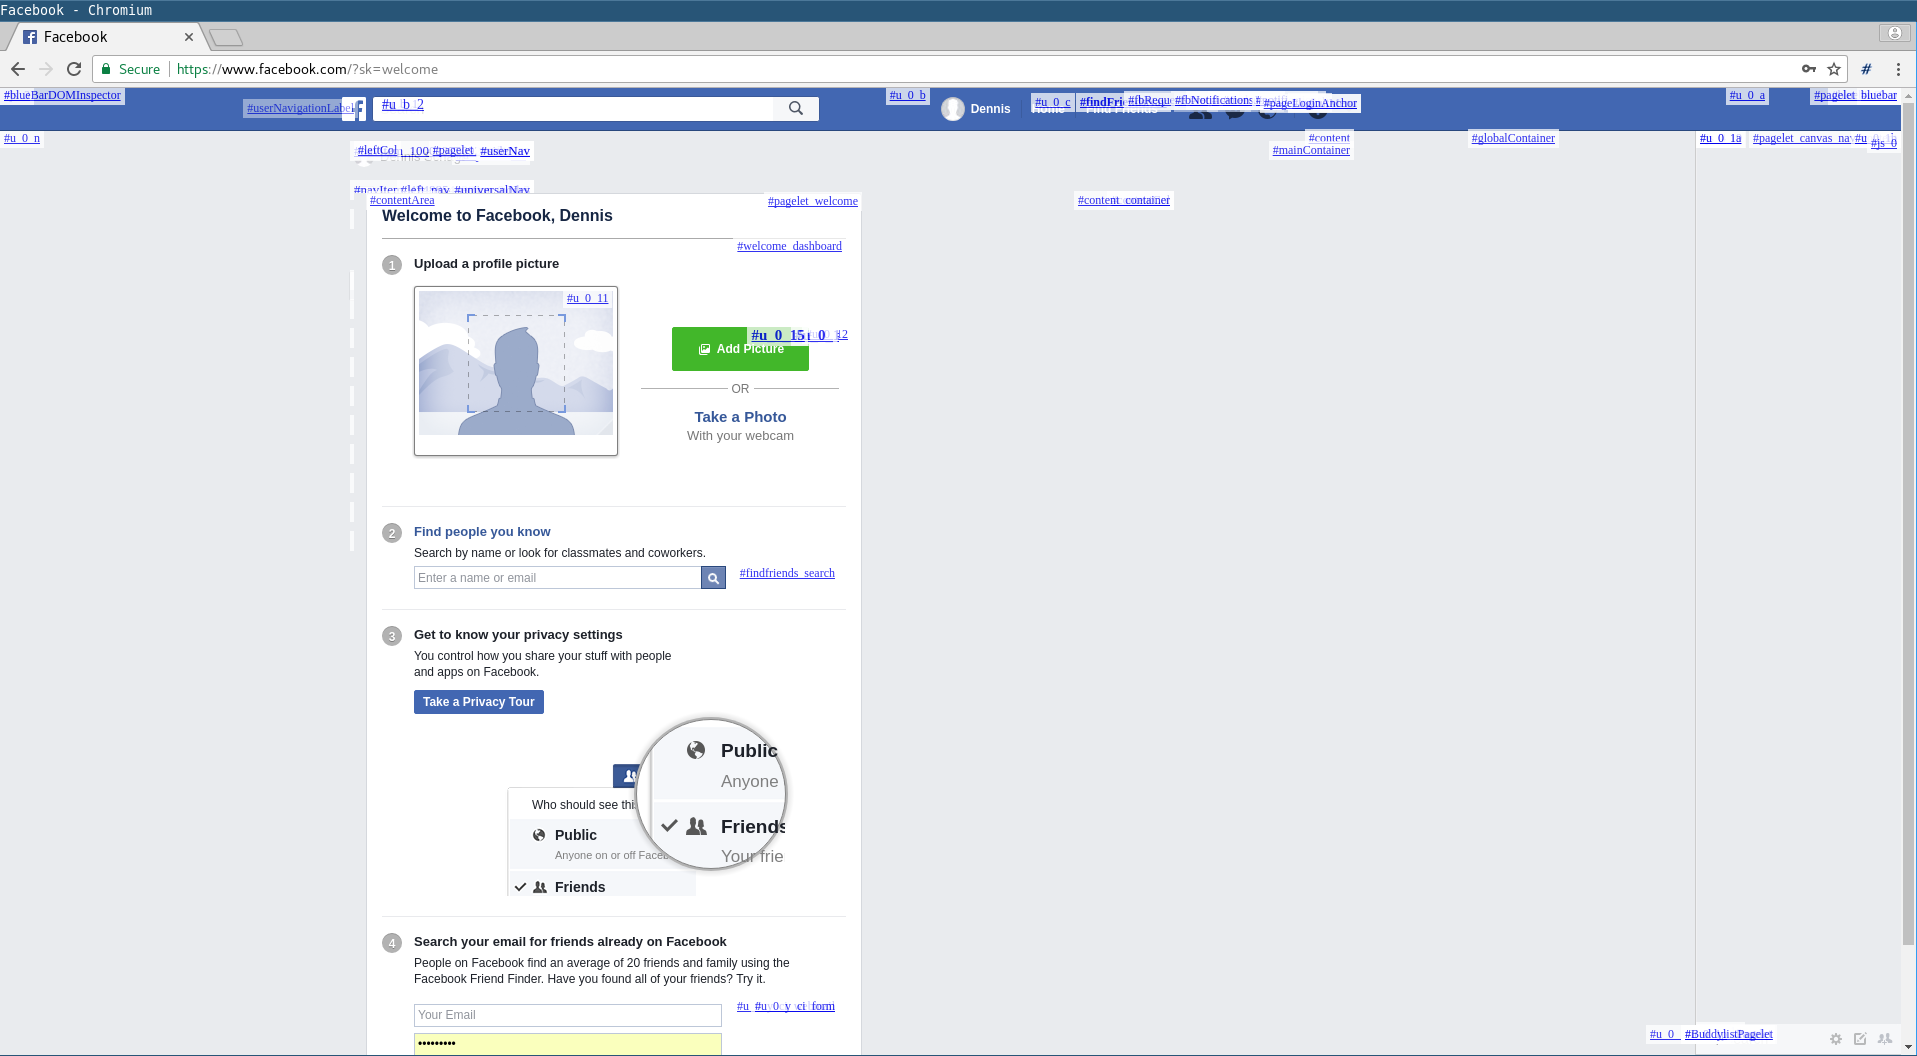1917x1056 pixels.
Task: Click the yellow password field
Action: click(x=568, y=1044)
